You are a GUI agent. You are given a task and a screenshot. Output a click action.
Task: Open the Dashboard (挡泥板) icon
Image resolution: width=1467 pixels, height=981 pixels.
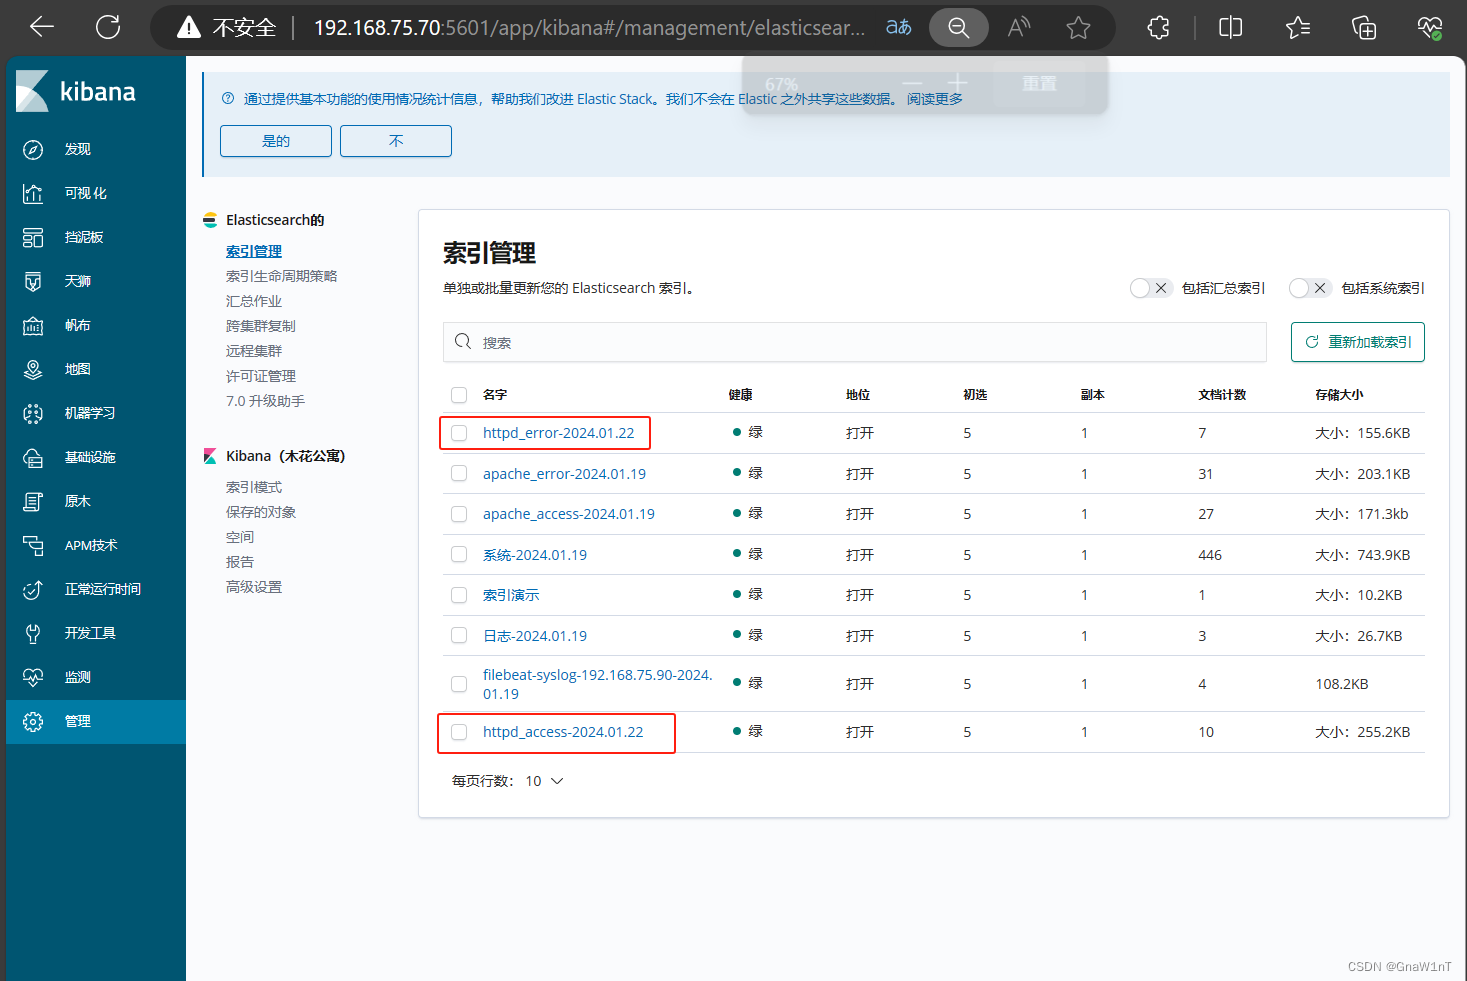coord(33,237)
